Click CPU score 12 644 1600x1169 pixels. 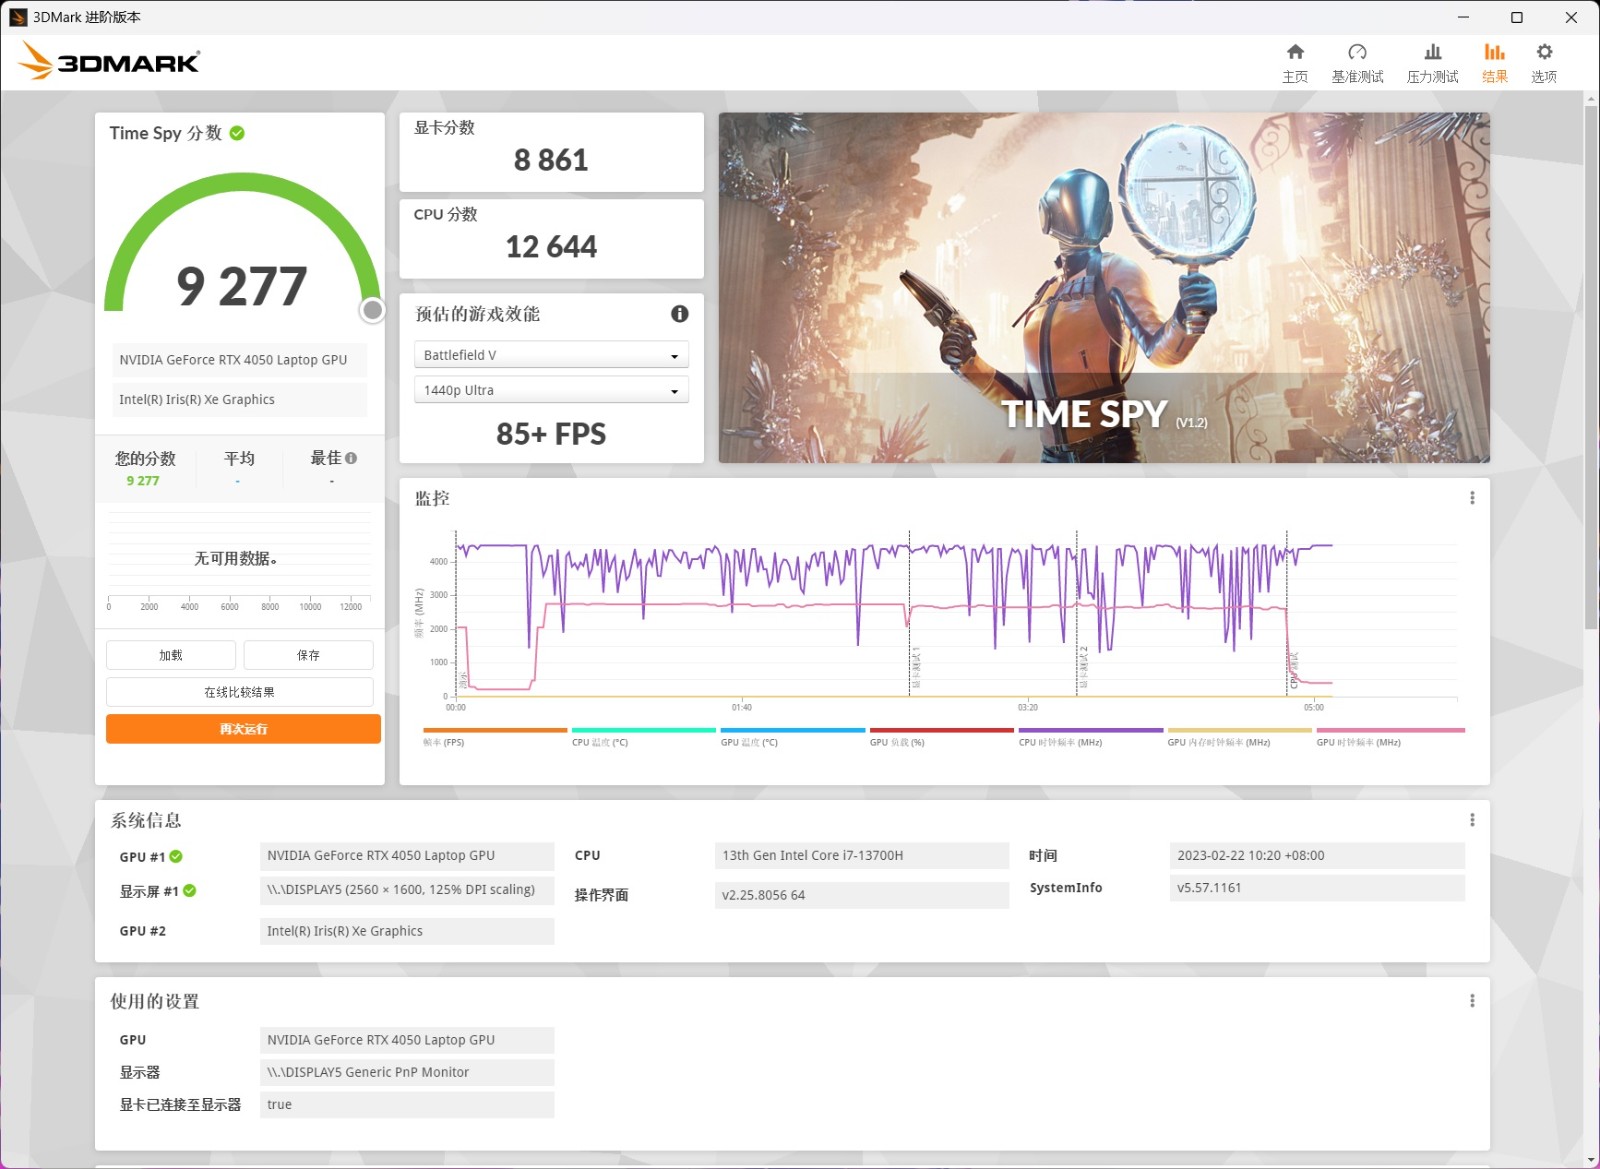551,247
